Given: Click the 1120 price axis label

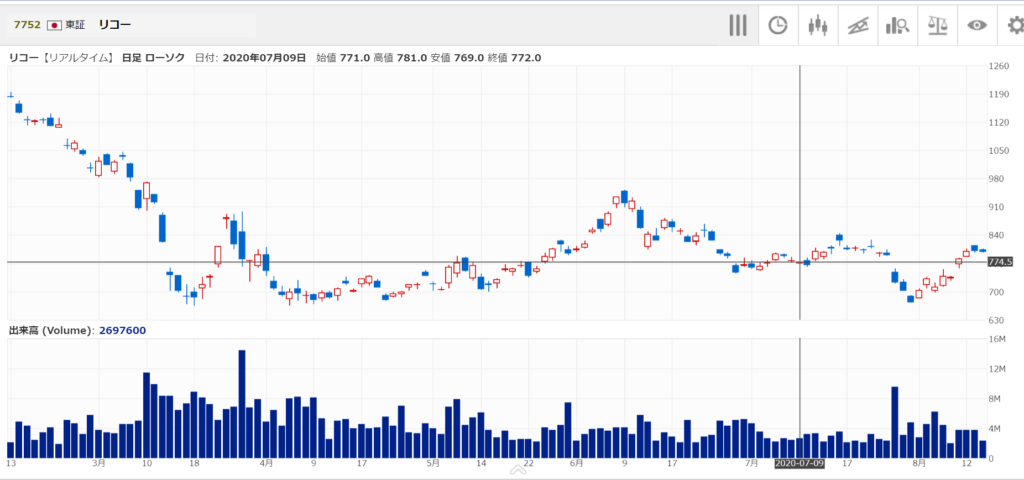Looking at the screenshot, I should [x=999, y=122].
